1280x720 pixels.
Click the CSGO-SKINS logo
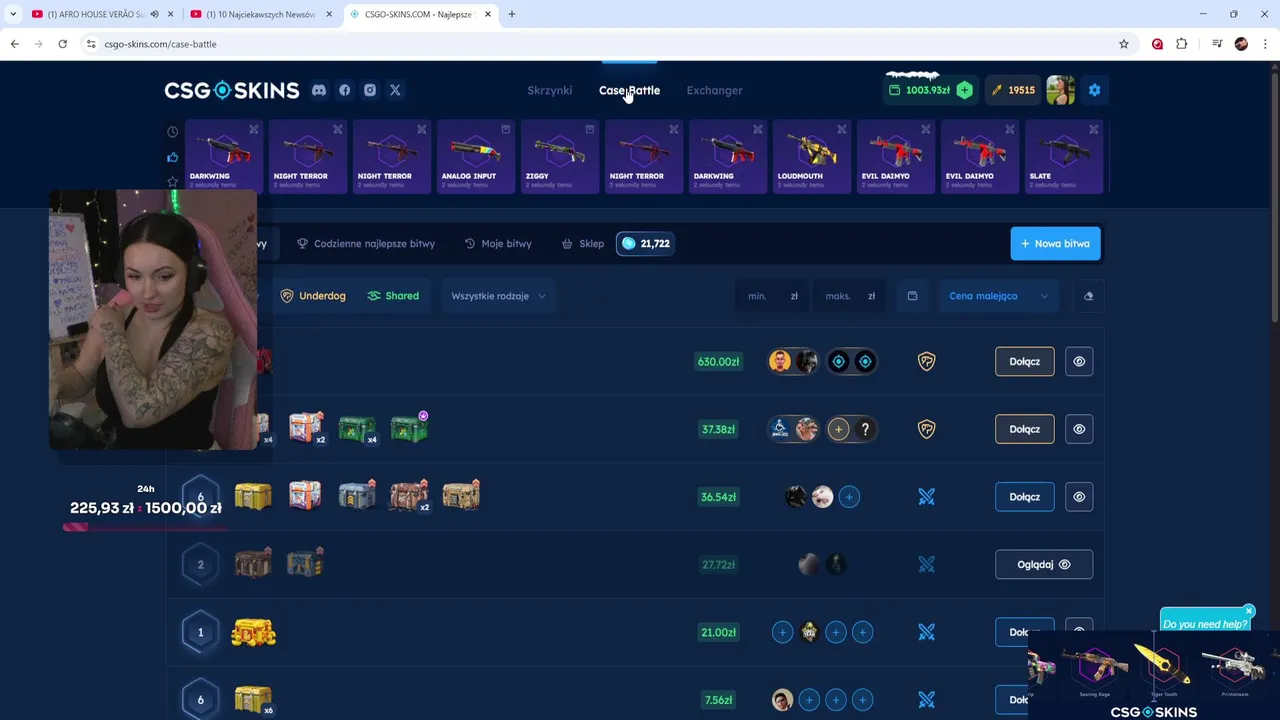pyautogui.click(x=231, y=90)
